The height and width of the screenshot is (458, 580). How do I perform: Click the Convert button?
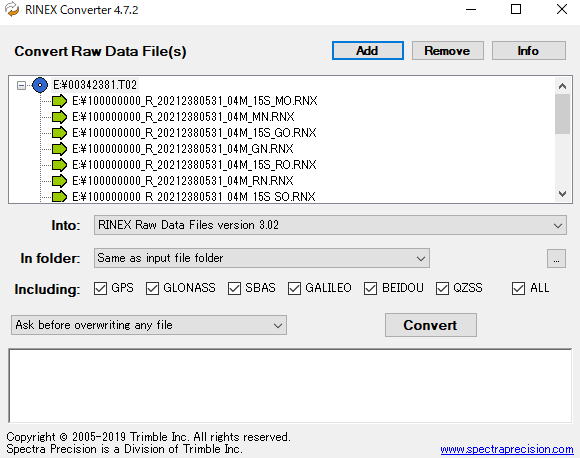[431, 325]
